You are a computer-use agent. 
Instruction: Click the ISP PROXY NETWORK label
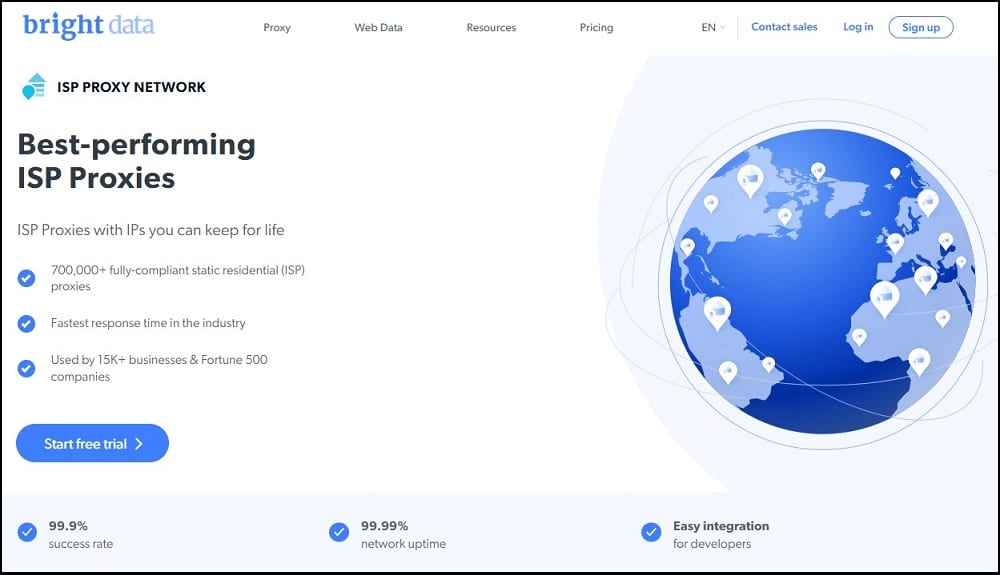[131, 87]
